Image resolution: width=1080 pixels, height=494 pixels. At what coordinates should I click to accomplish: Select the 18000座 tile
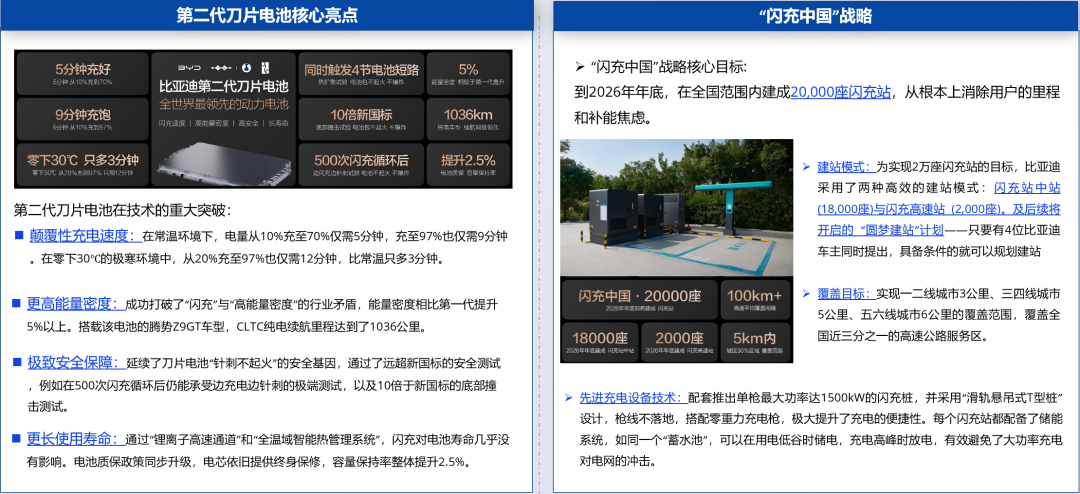point(599,342)
